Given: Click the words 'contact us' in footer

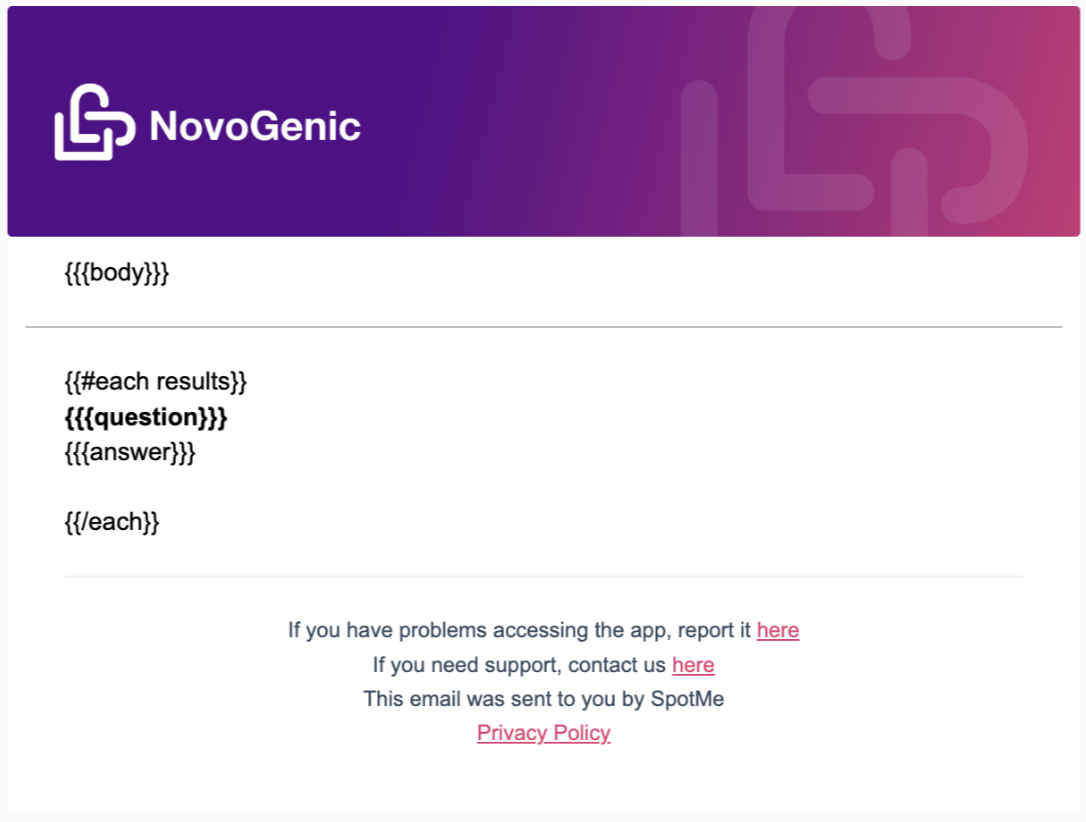Looking at the screenshot, I should [616, 665].
